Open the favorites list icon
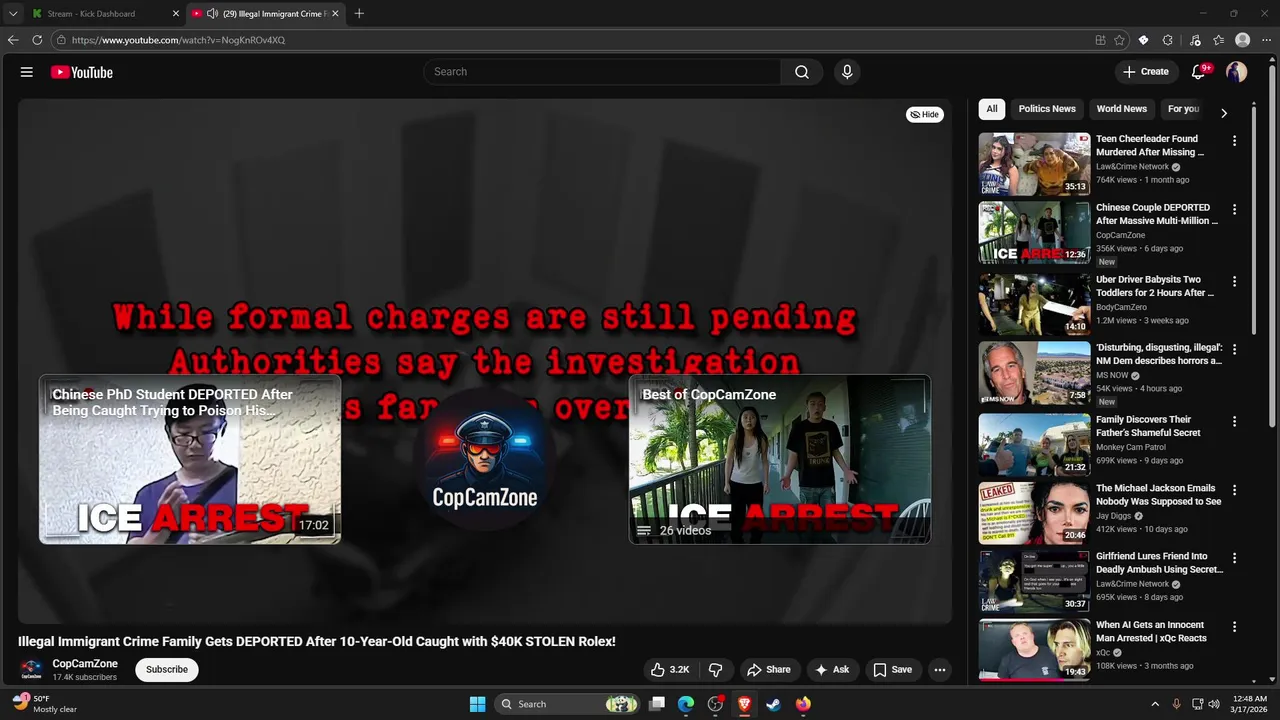1280x720 pixels. pyautogui.click(x=1219, y=40)
